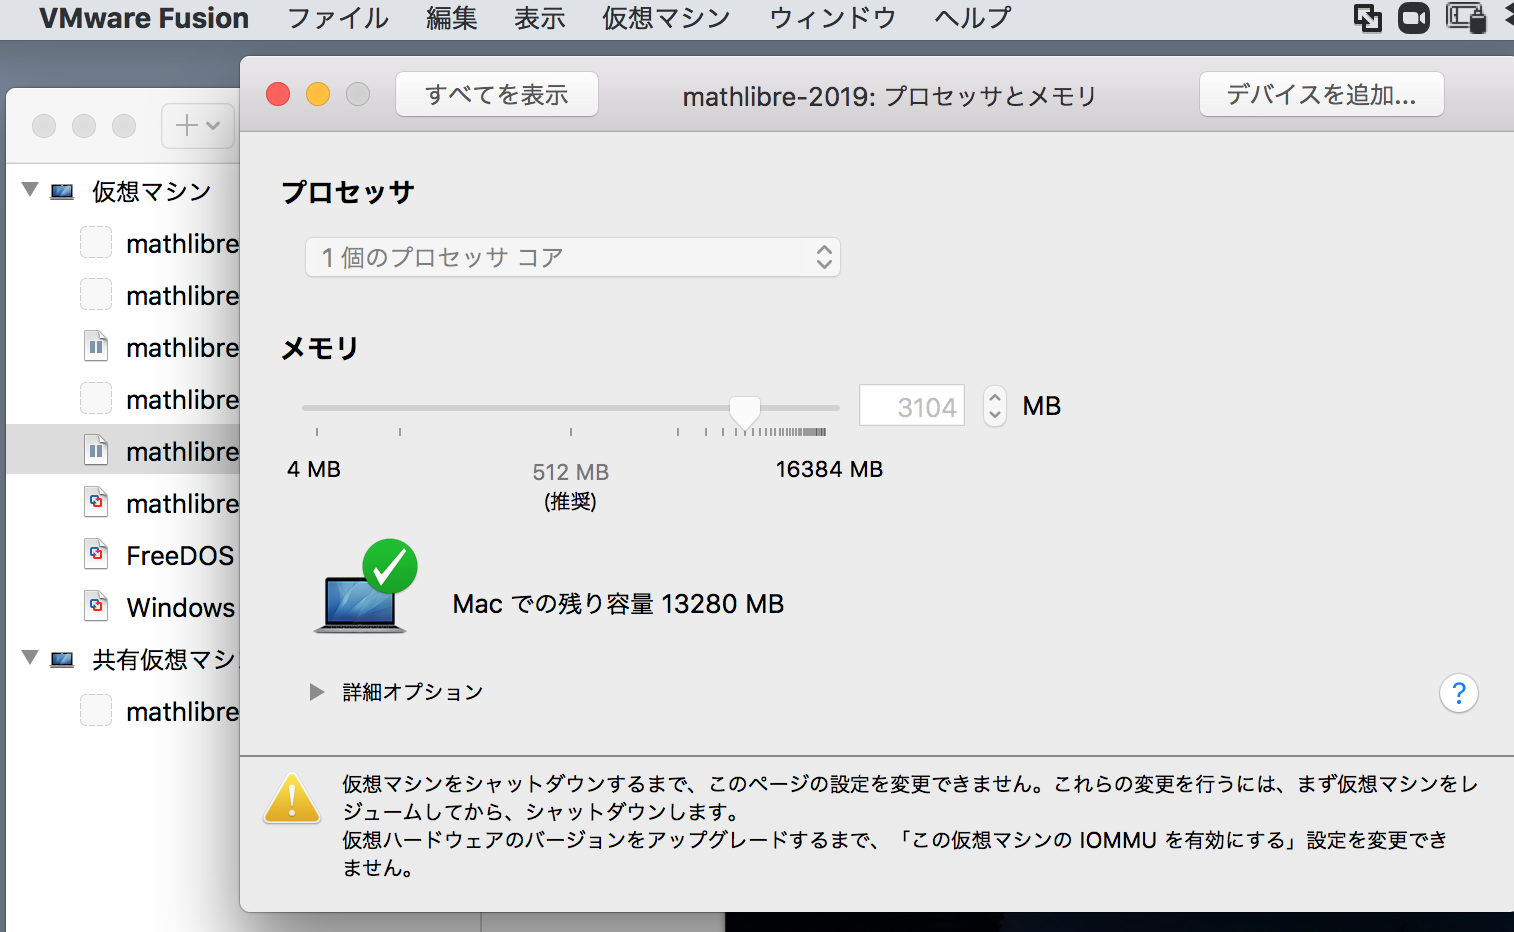
Task: Click the Windows VM document icon
Action: (x=96, y=605)
